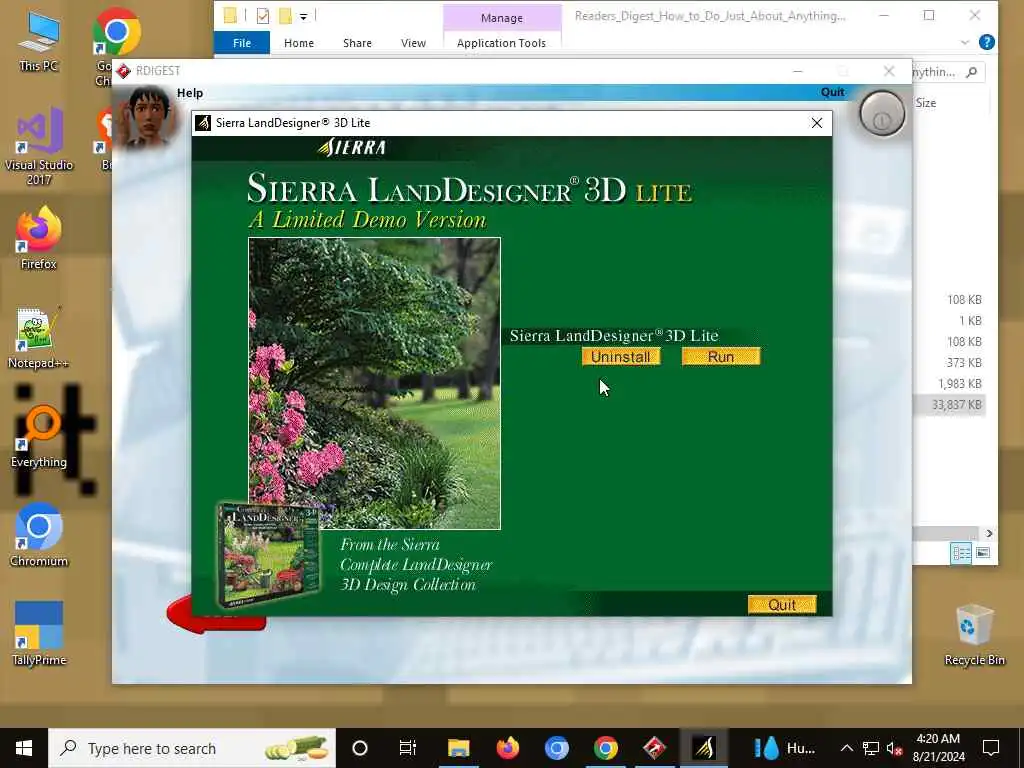
Task: Open Cortana circle on the taskbar
Action: click(360, 748)
